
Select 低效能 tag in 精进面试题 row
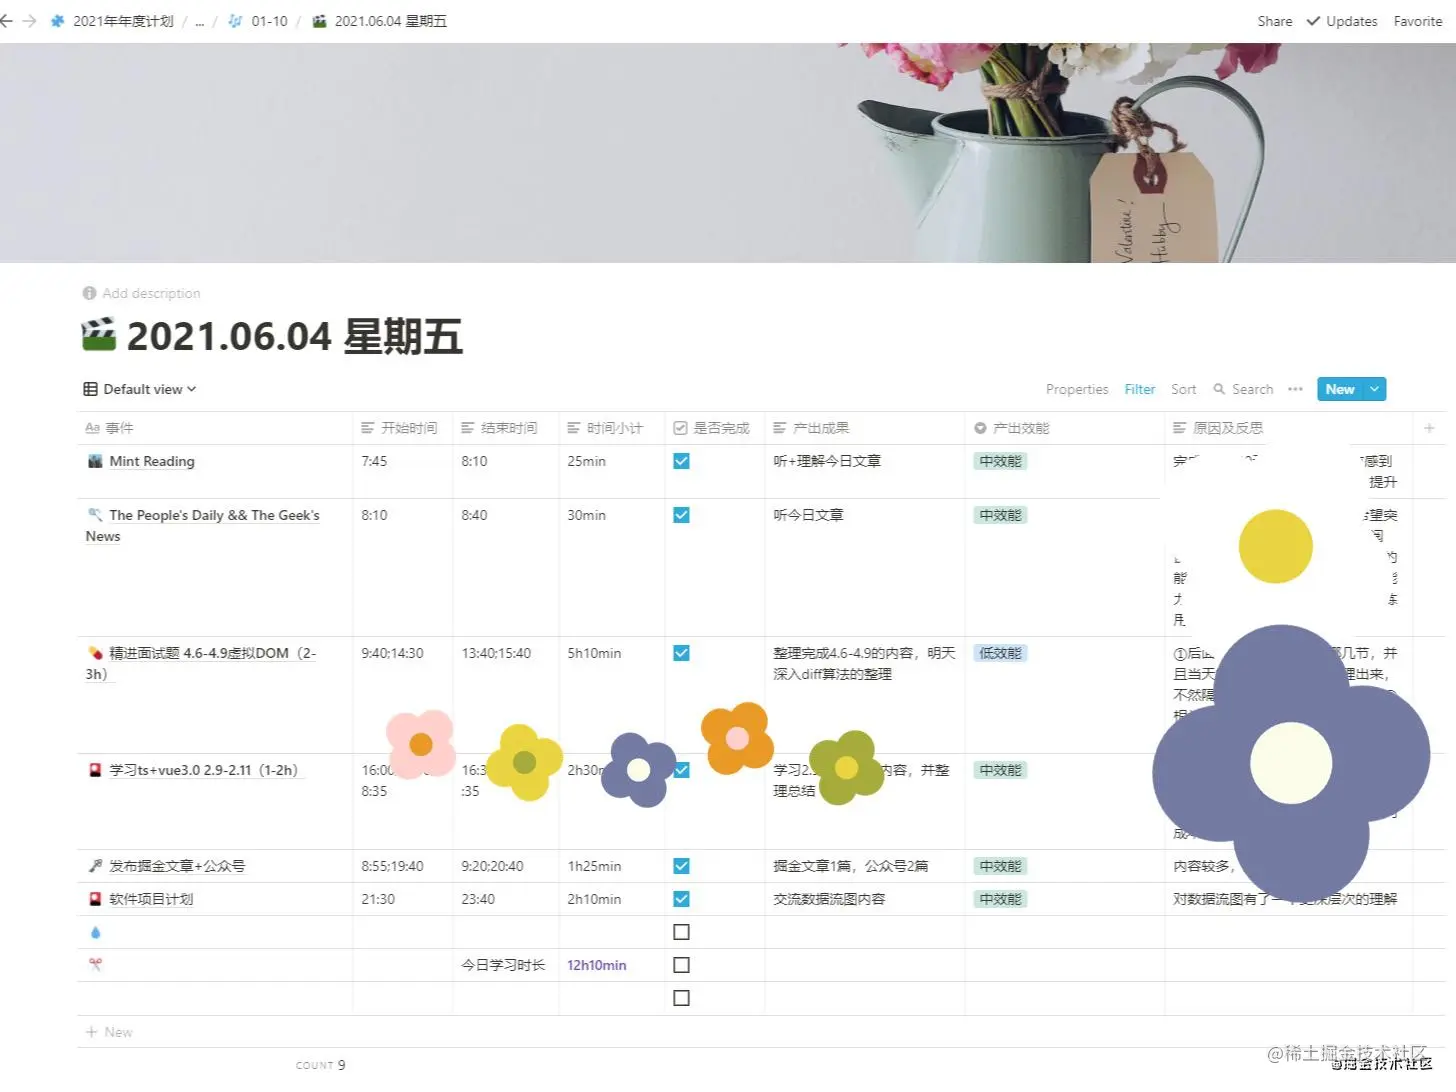tap(1000, 653)
